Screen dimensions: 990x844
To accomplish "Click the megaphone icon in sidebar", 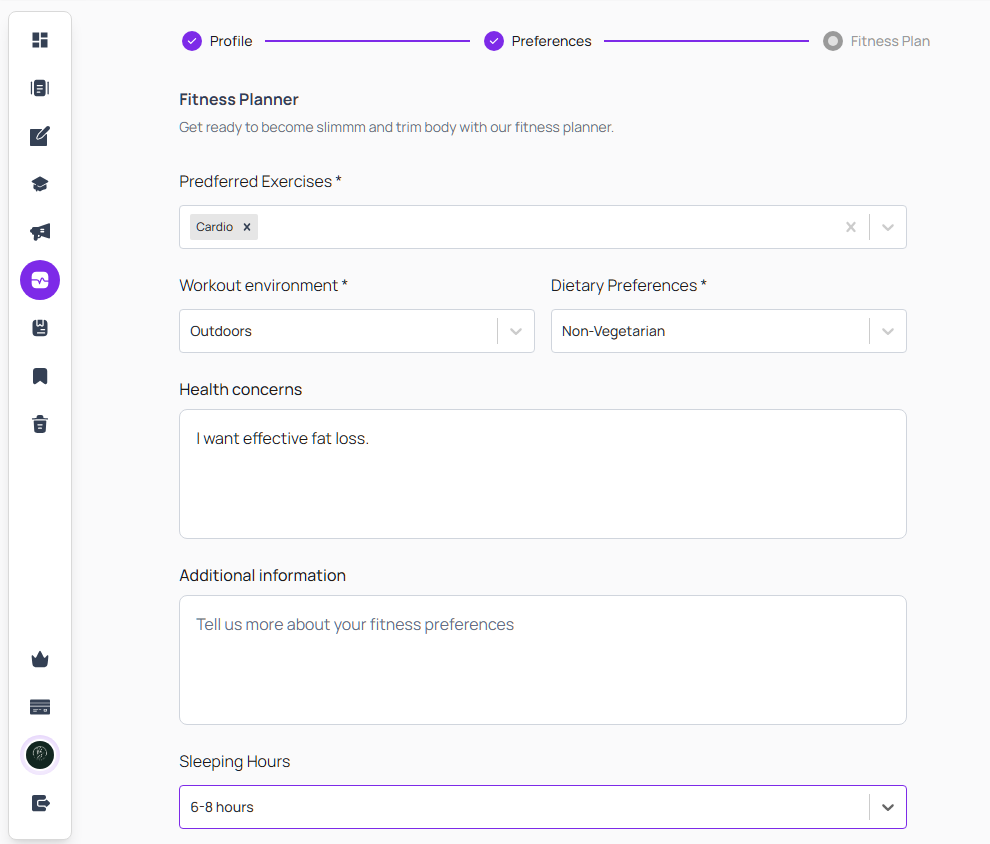I will click(x=40, y=232).
